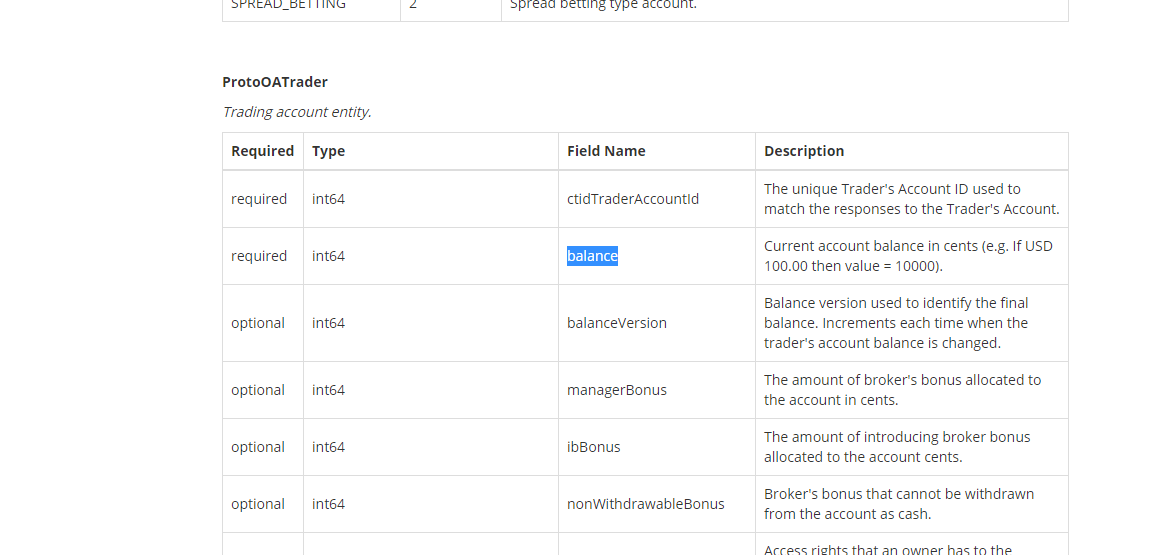Click the nonWithdrawableBonus description text
This screenshot has height=555, width=1151.
pos(899,504)
